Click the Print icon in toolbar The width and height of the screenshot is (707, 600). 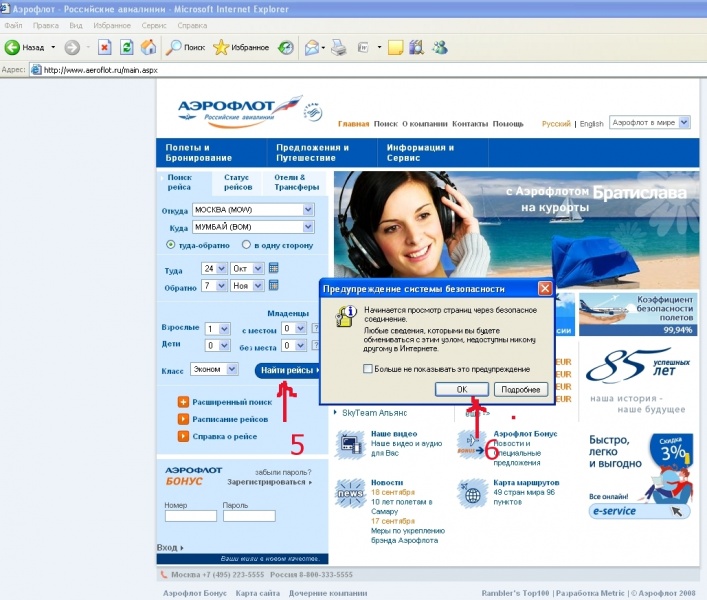point(339,47)
